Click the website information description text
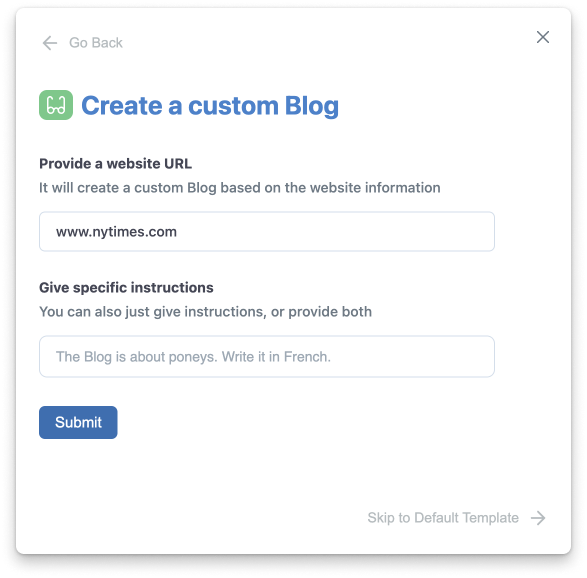Image resolution: width=587 pixels, height=578 pixels. point(240,188)
